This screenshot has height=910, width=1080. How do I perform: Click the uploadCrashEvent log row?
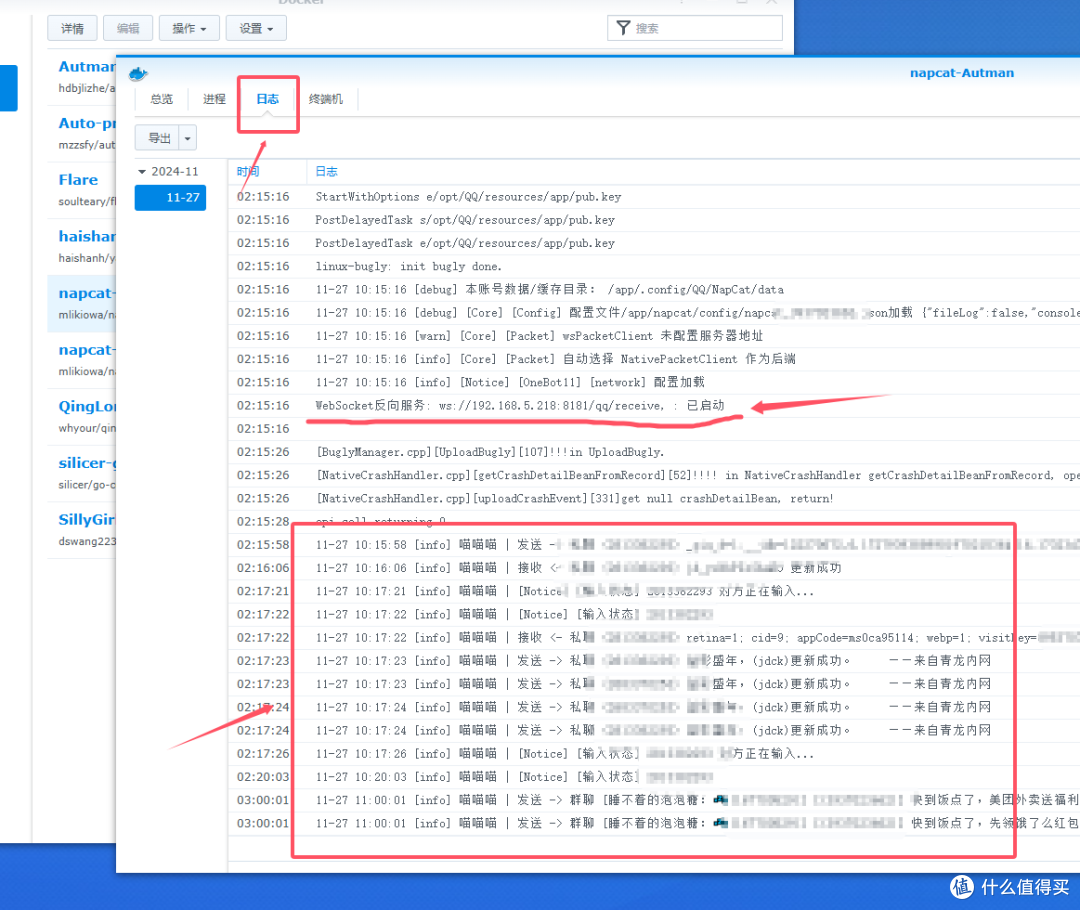(x=654, y=499)
